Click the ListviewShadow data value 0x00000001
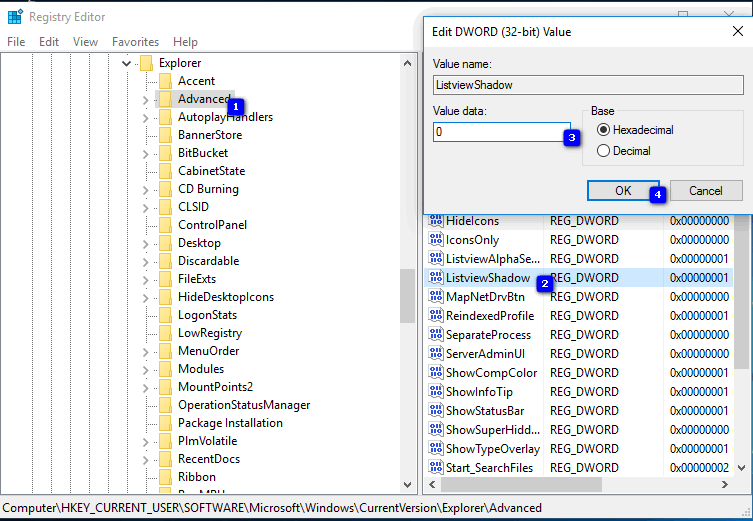 pyautogui.click(x=699, y=278)
